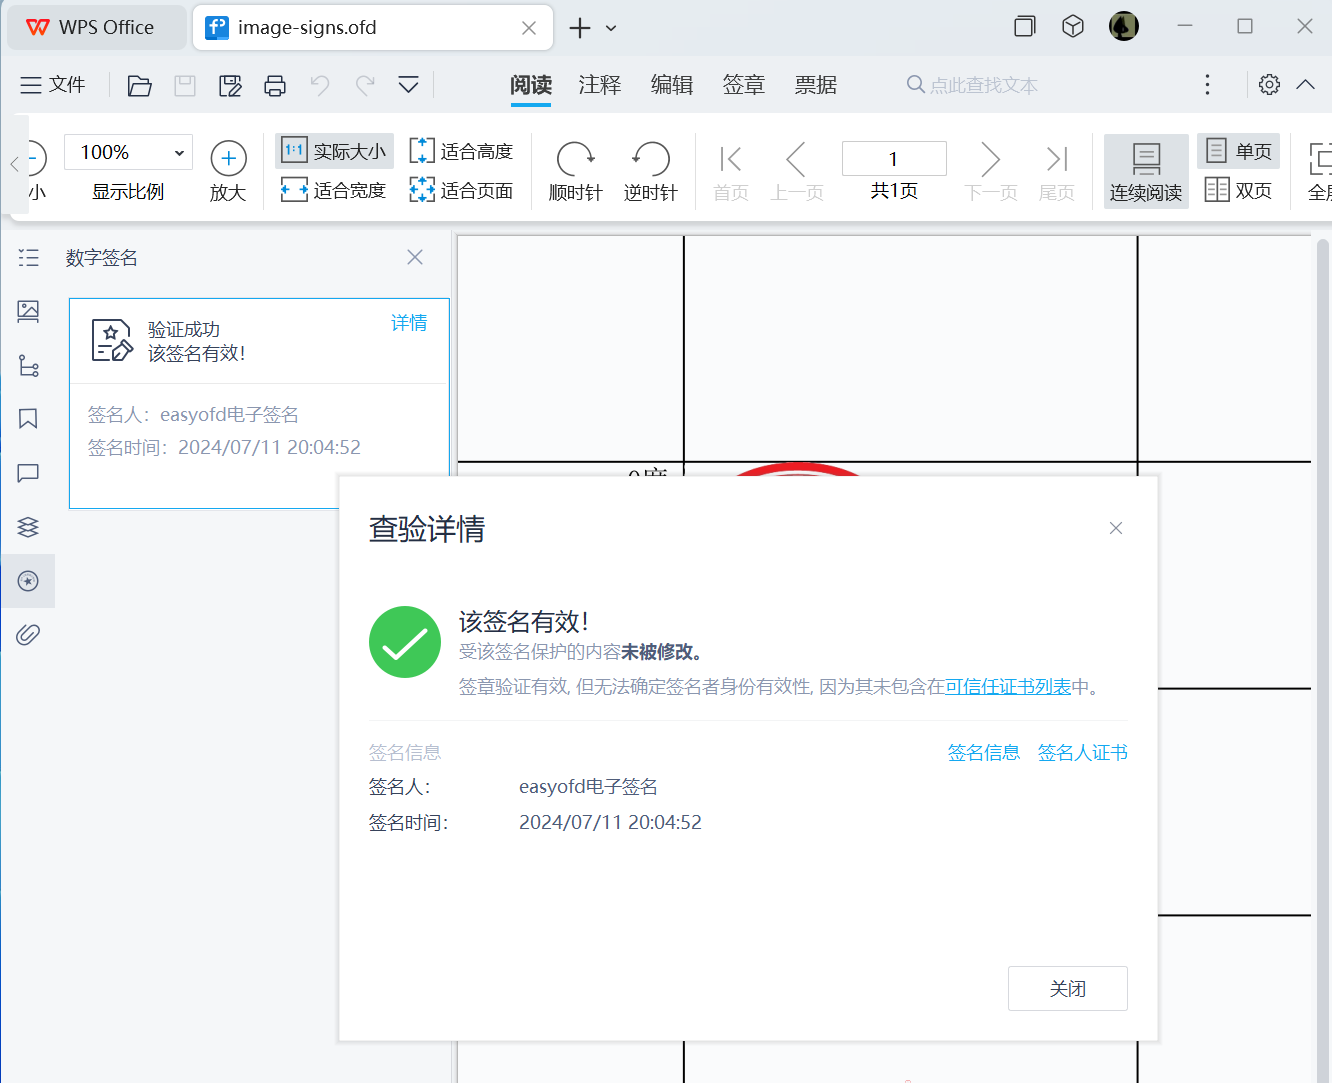Open the document outline sidebar panel
This screenshot has width=1332, height=1083.
[28, 257]
